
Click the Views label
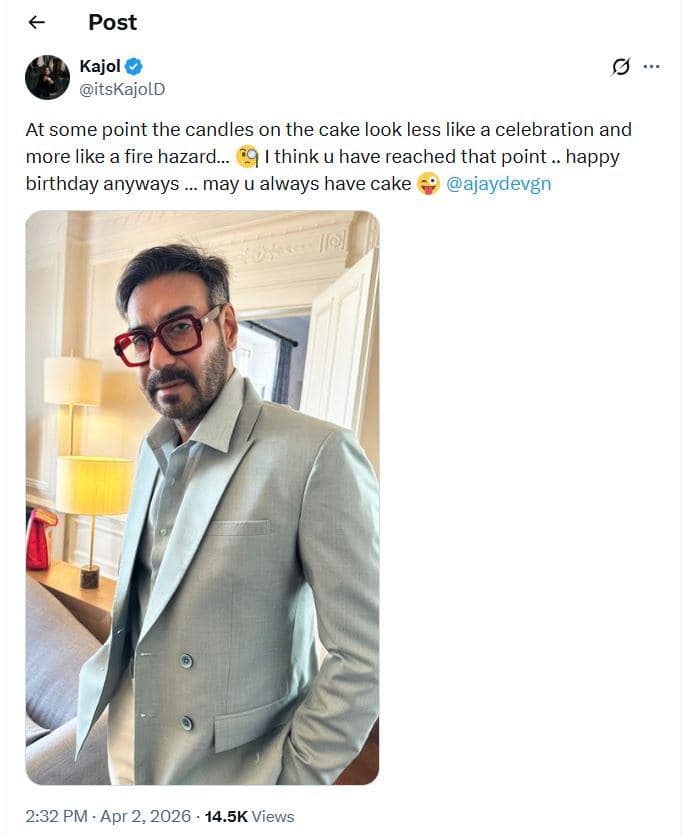click(x=272, y=816)
